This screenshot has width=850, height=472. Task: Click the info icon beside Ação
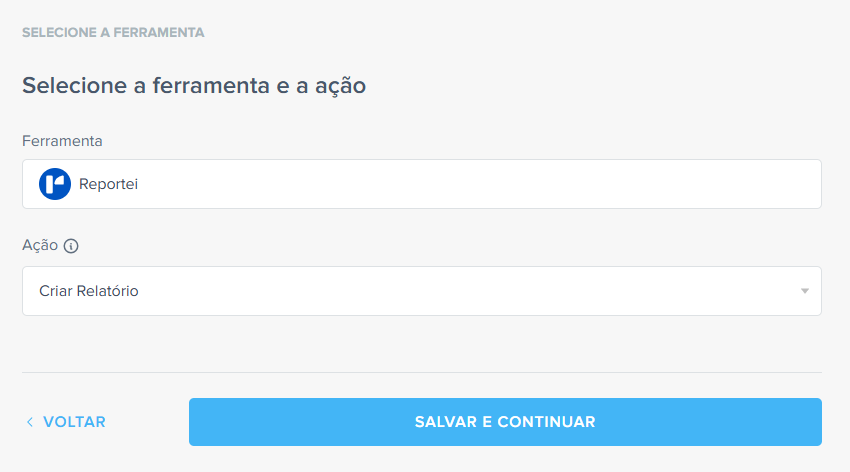[x=71, y=245]
